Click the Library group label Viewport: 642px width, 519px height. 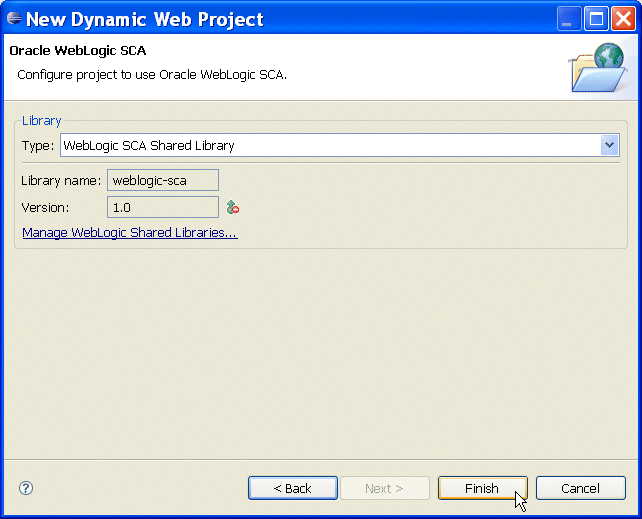pyautogui.click(x=41, y=121)
